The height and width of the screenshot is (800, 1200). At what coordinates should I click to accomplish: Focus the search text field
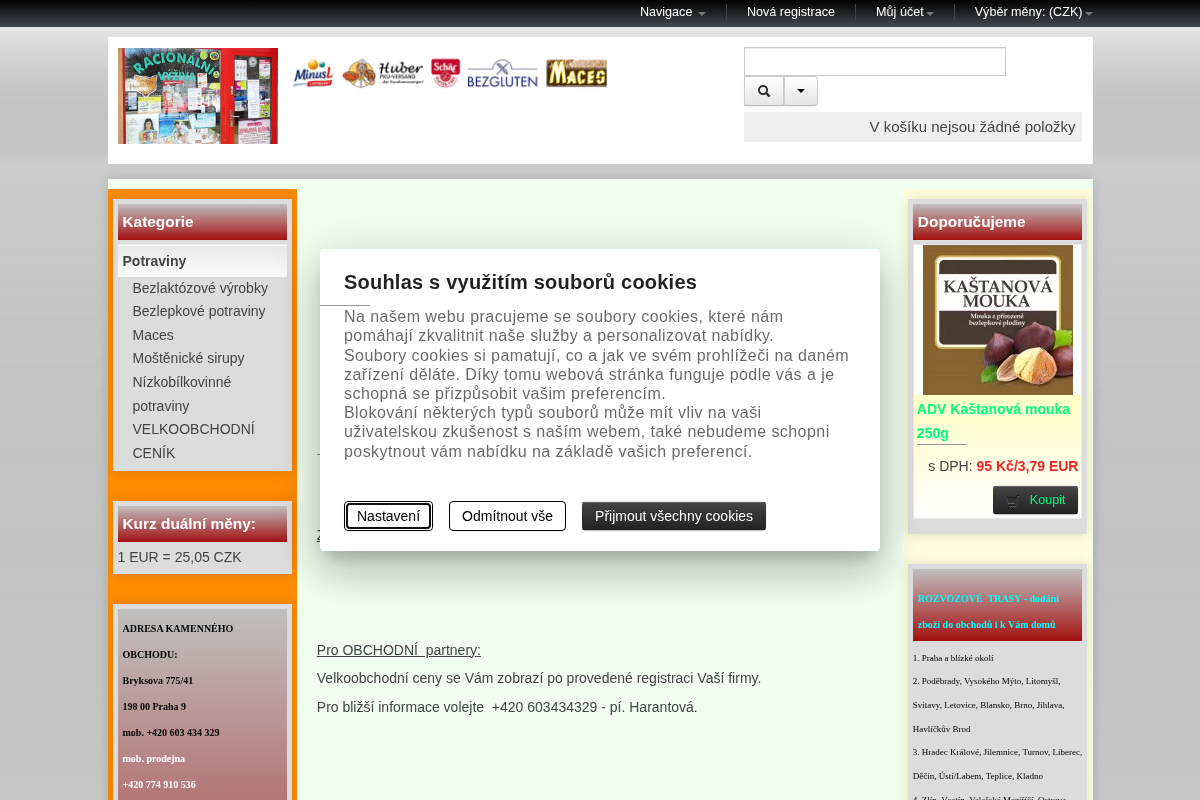pos(875,61)
